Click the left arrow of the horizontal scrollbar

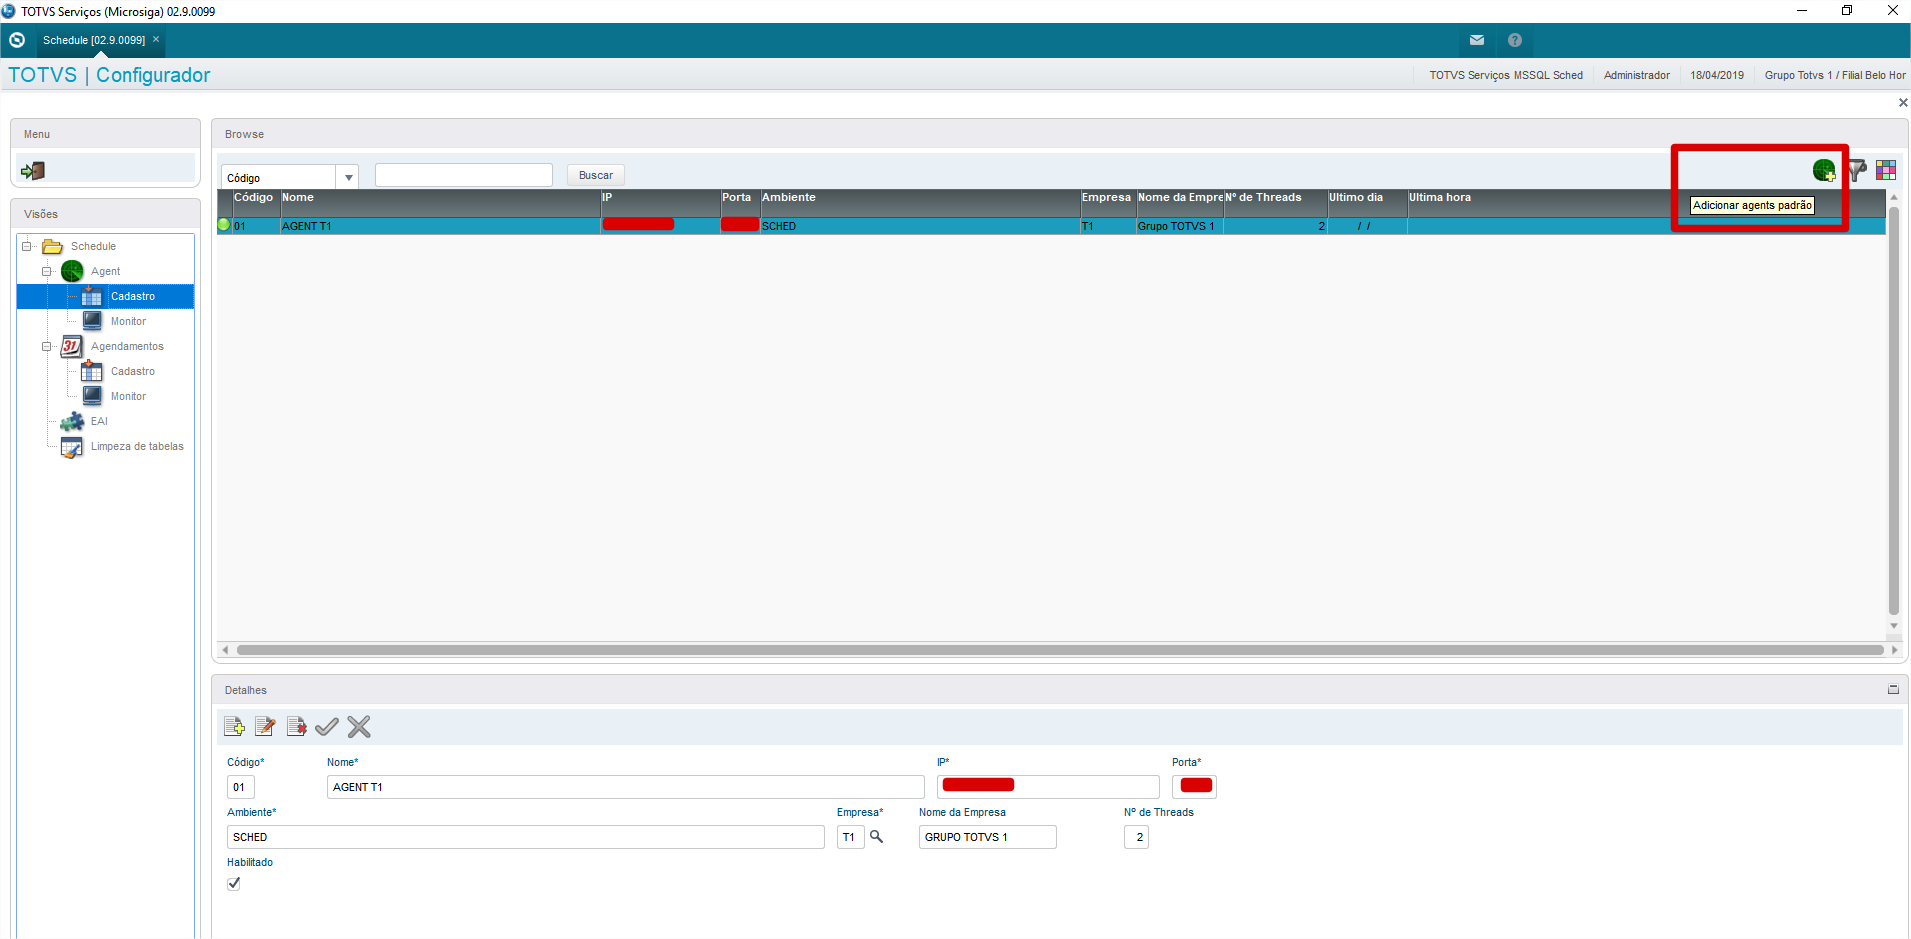(x=225, y=650)
